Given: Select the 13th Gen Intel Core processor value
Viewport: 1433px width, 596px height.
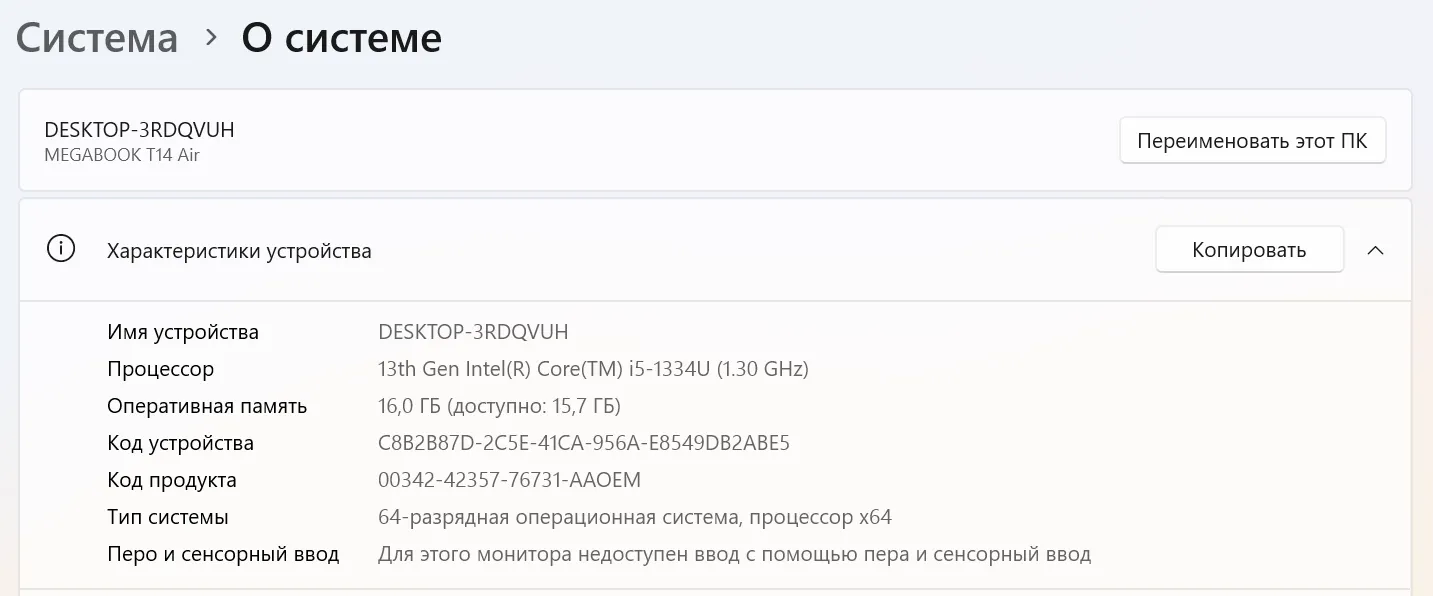Looking at the screenshot, I should coord(593,369).
